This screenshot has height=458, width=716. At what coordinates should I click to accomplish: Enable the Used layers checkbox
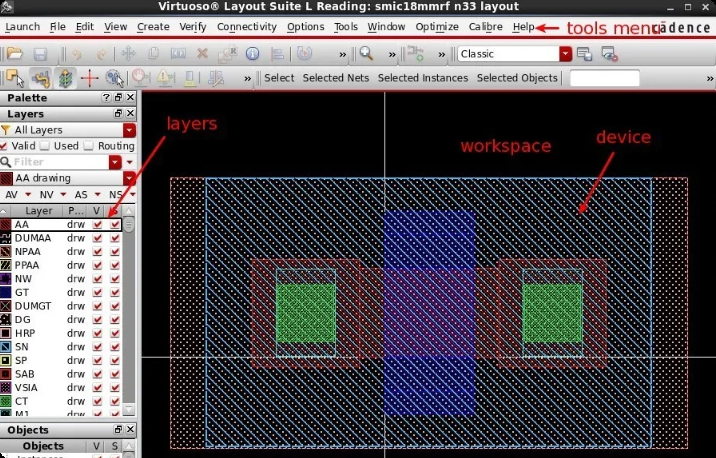pyautogui.click(x=45, y=146)
